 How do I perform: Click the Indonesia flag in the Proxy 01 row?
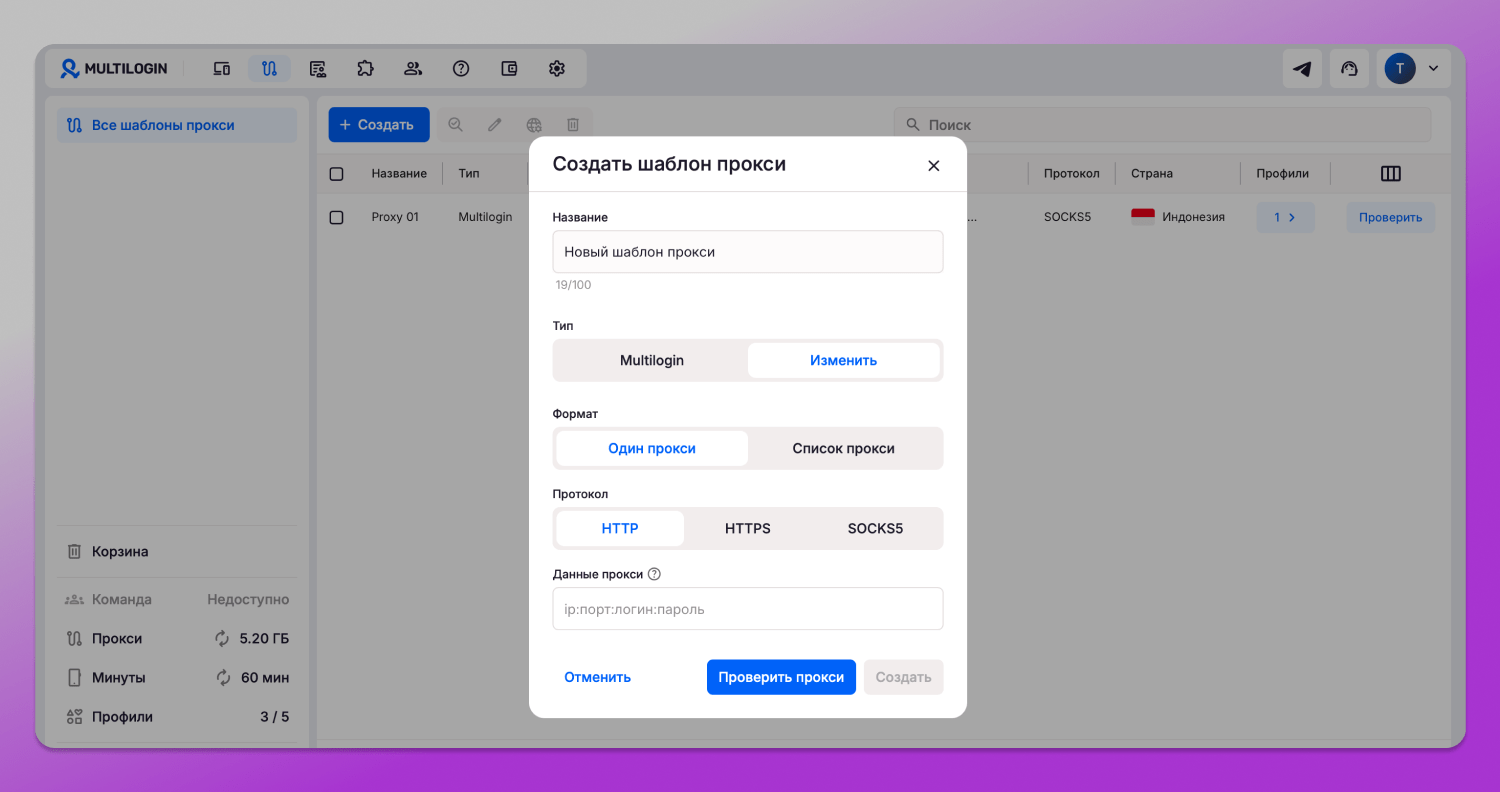[1143, 217]
